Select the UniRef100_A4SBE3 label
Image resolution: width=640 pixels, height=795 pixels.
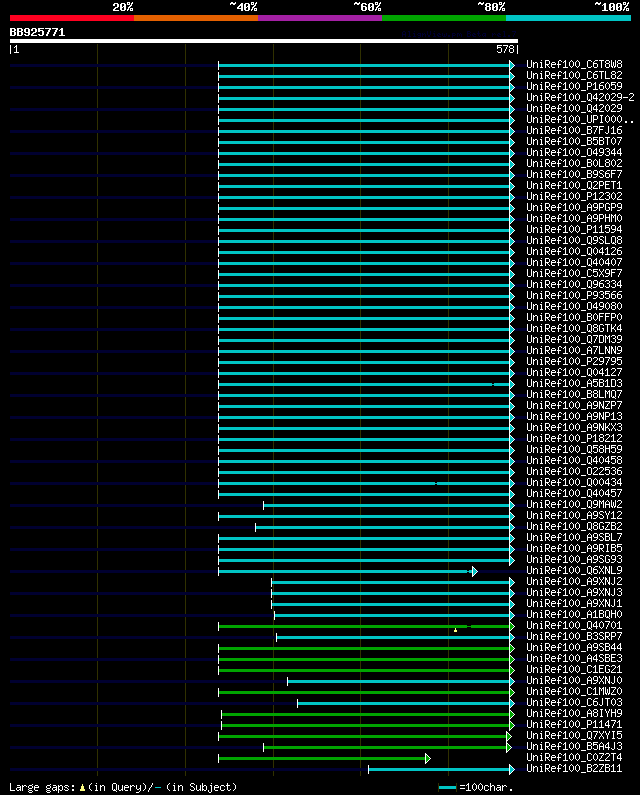tap(574, 659)
